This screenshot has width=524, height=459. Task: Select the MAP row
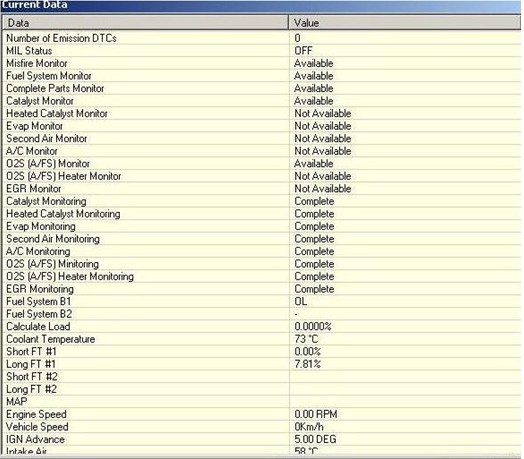261,402
